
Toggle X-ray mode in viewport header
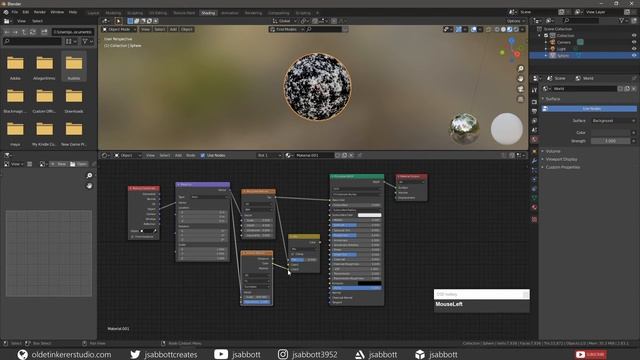coord(489,29)
